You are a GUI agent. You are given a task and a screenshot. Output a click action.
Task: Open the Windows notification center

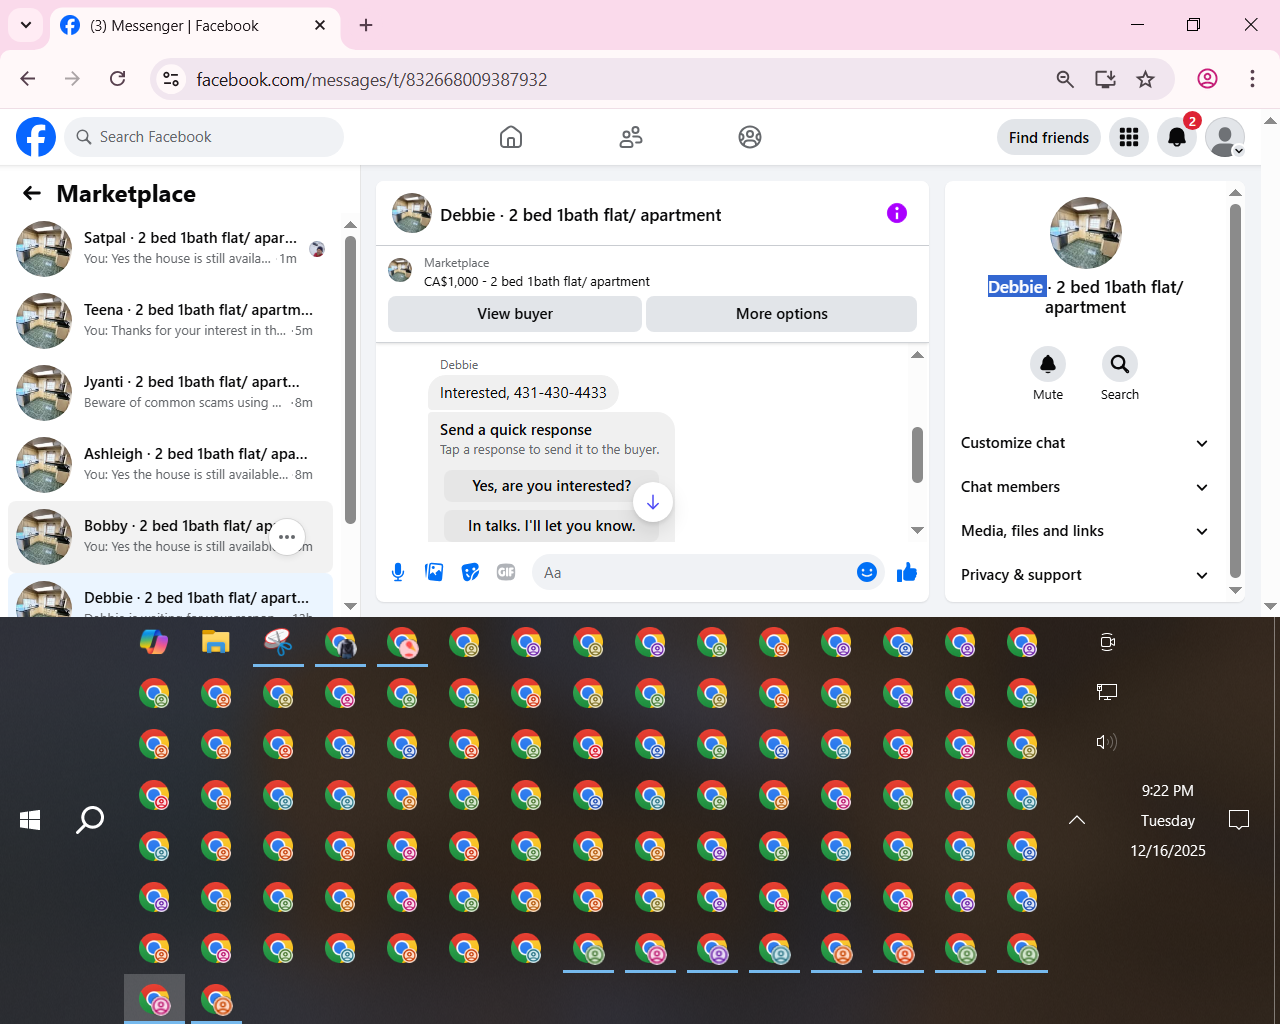tap(1239, 820)
